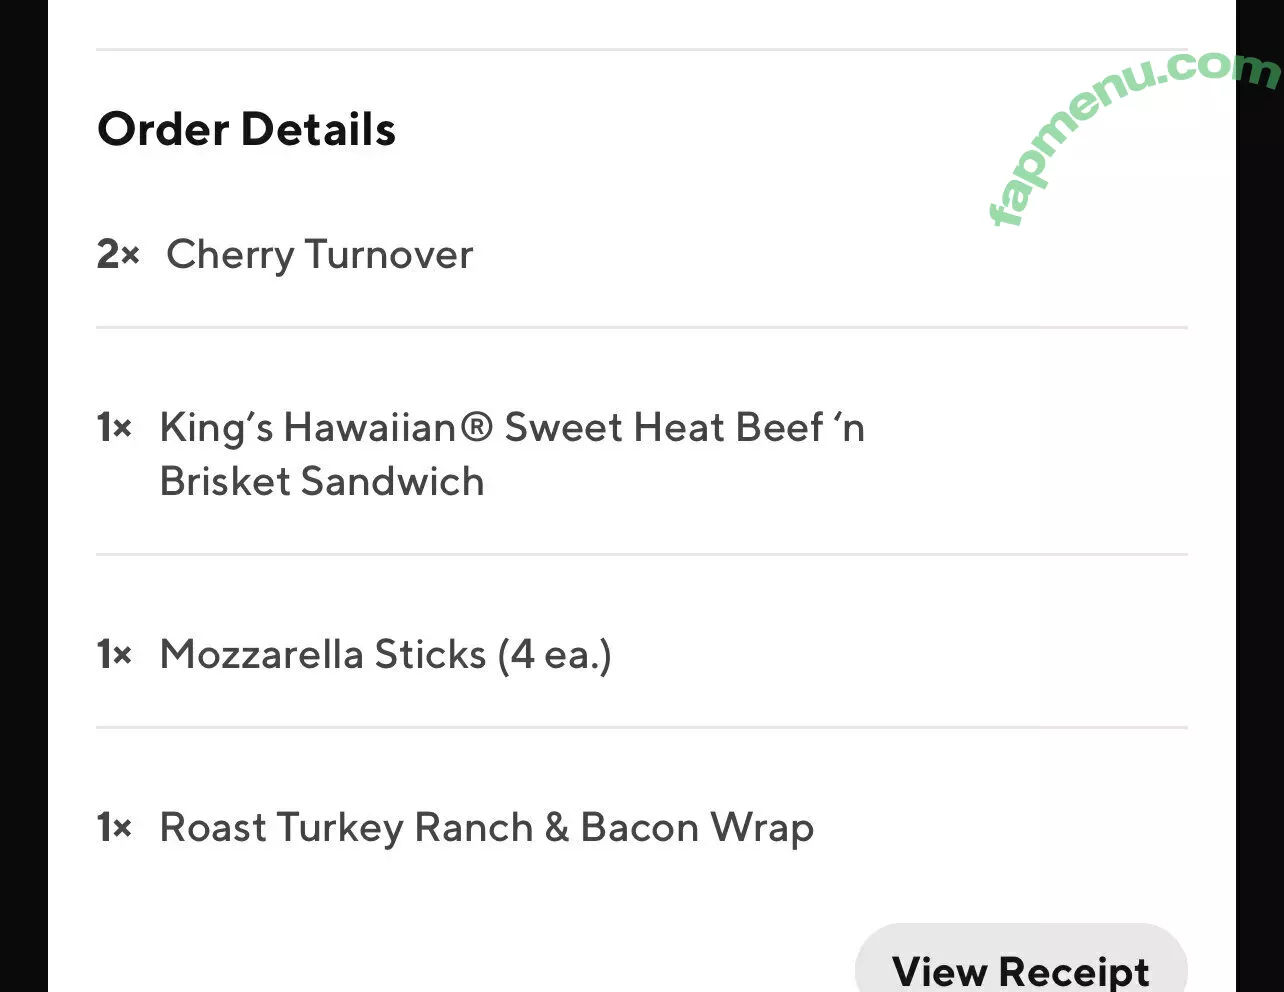Click the 1× quantity beside Mozzarella Sticks

pyautogui.click(x=114, y=655)
